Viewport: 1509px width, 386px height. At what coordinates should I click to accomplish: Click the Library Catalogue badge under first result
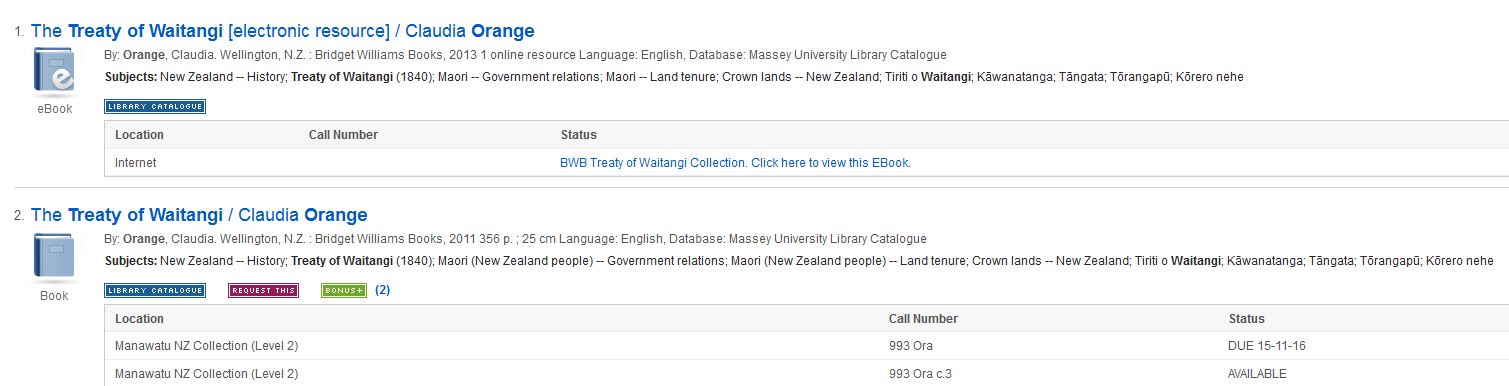point(155,106)
